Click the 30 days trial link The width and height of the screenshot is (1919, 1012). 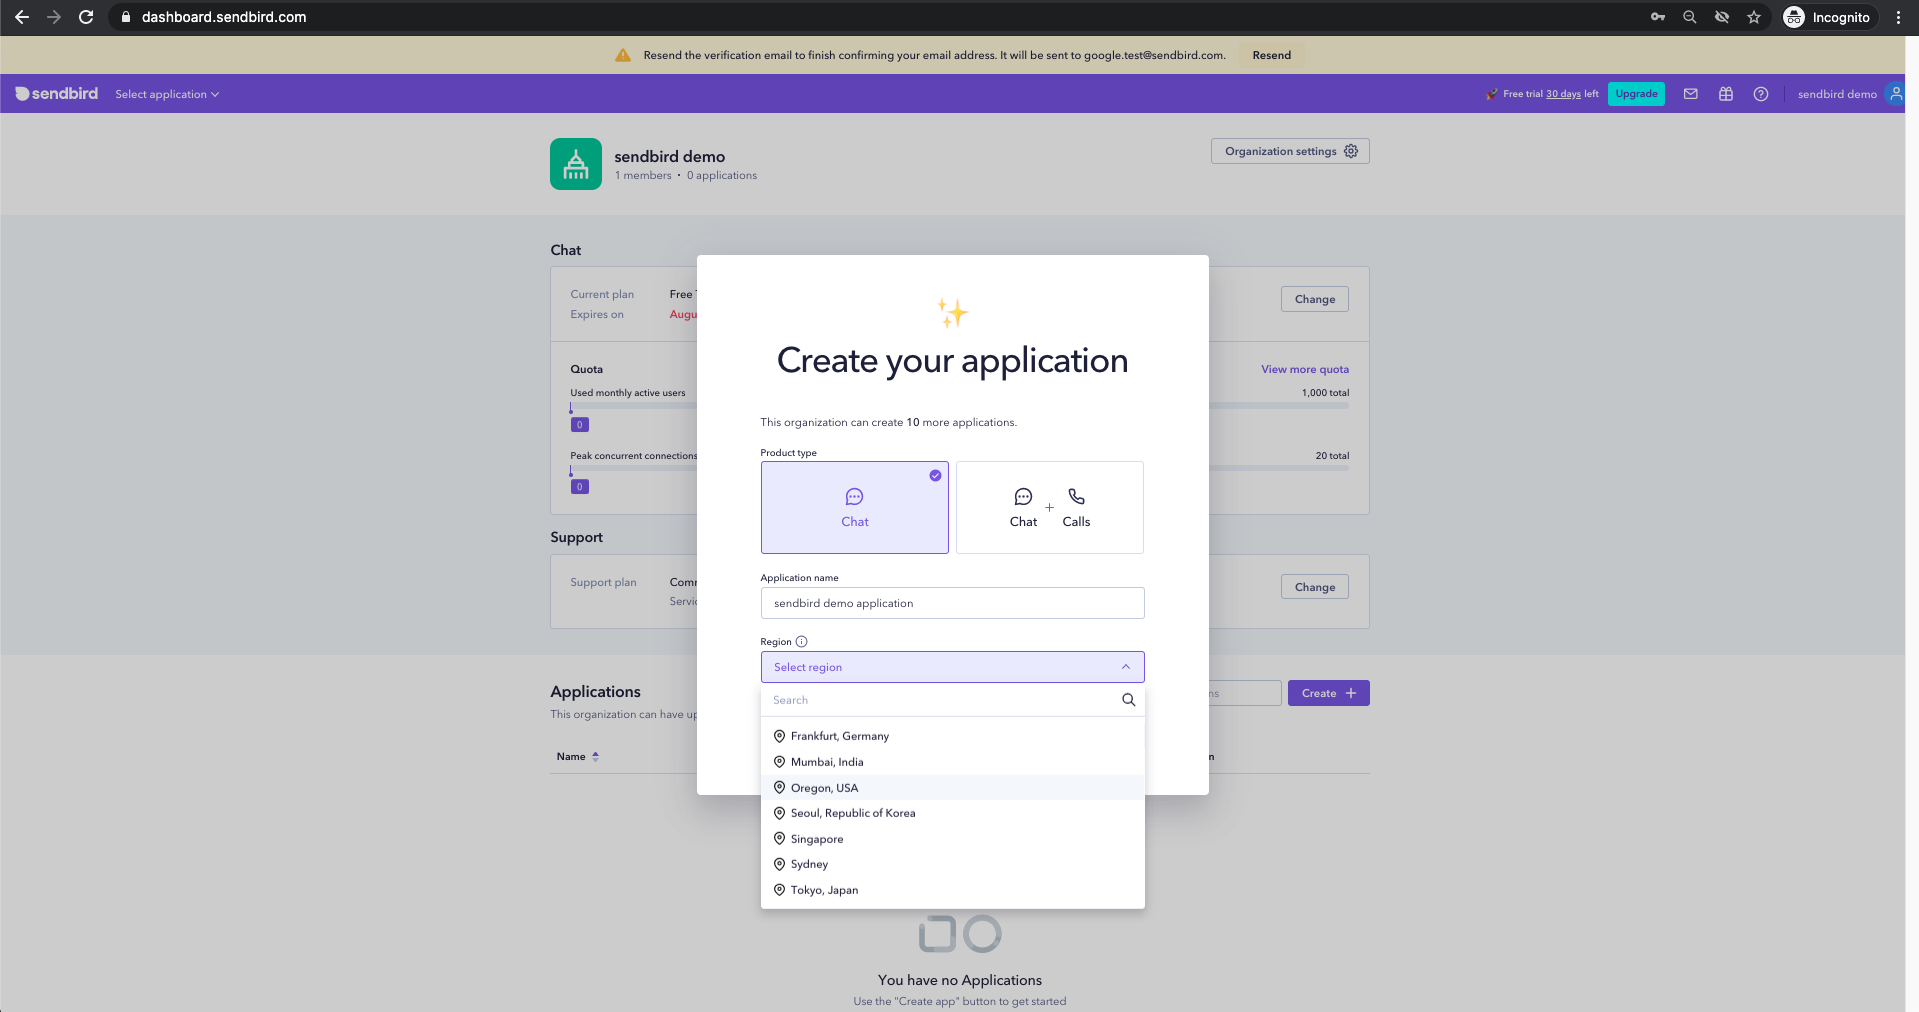(1563, 94)
